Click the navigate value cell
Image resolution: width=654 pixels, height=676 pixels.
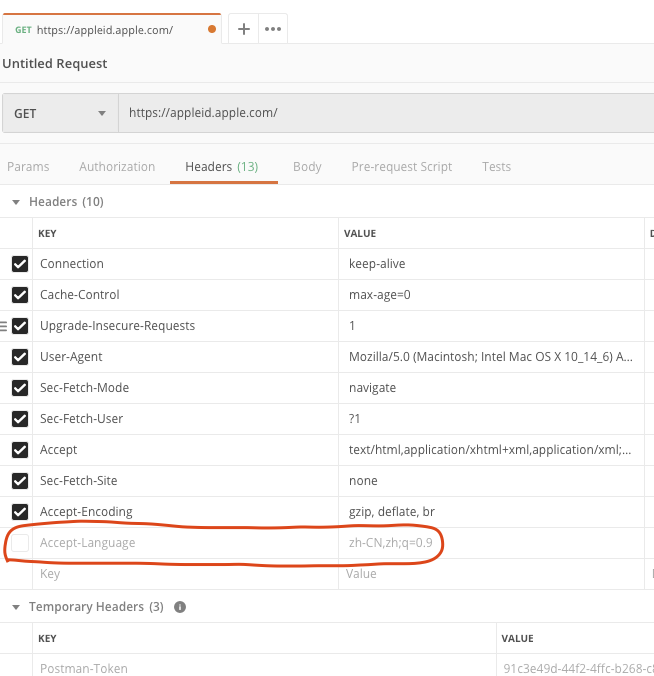tap(491, 388)
